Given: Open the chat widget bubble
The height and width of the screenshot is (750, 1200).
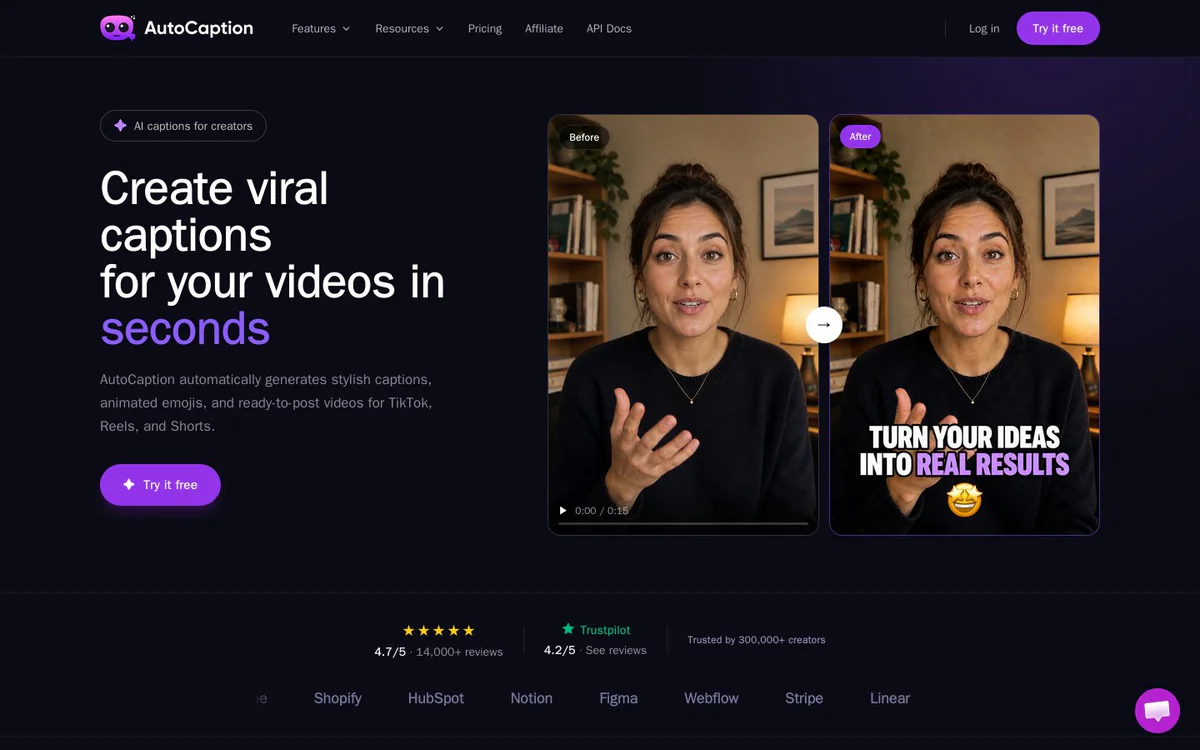Looking at the screenshot, I should 1157,710.
